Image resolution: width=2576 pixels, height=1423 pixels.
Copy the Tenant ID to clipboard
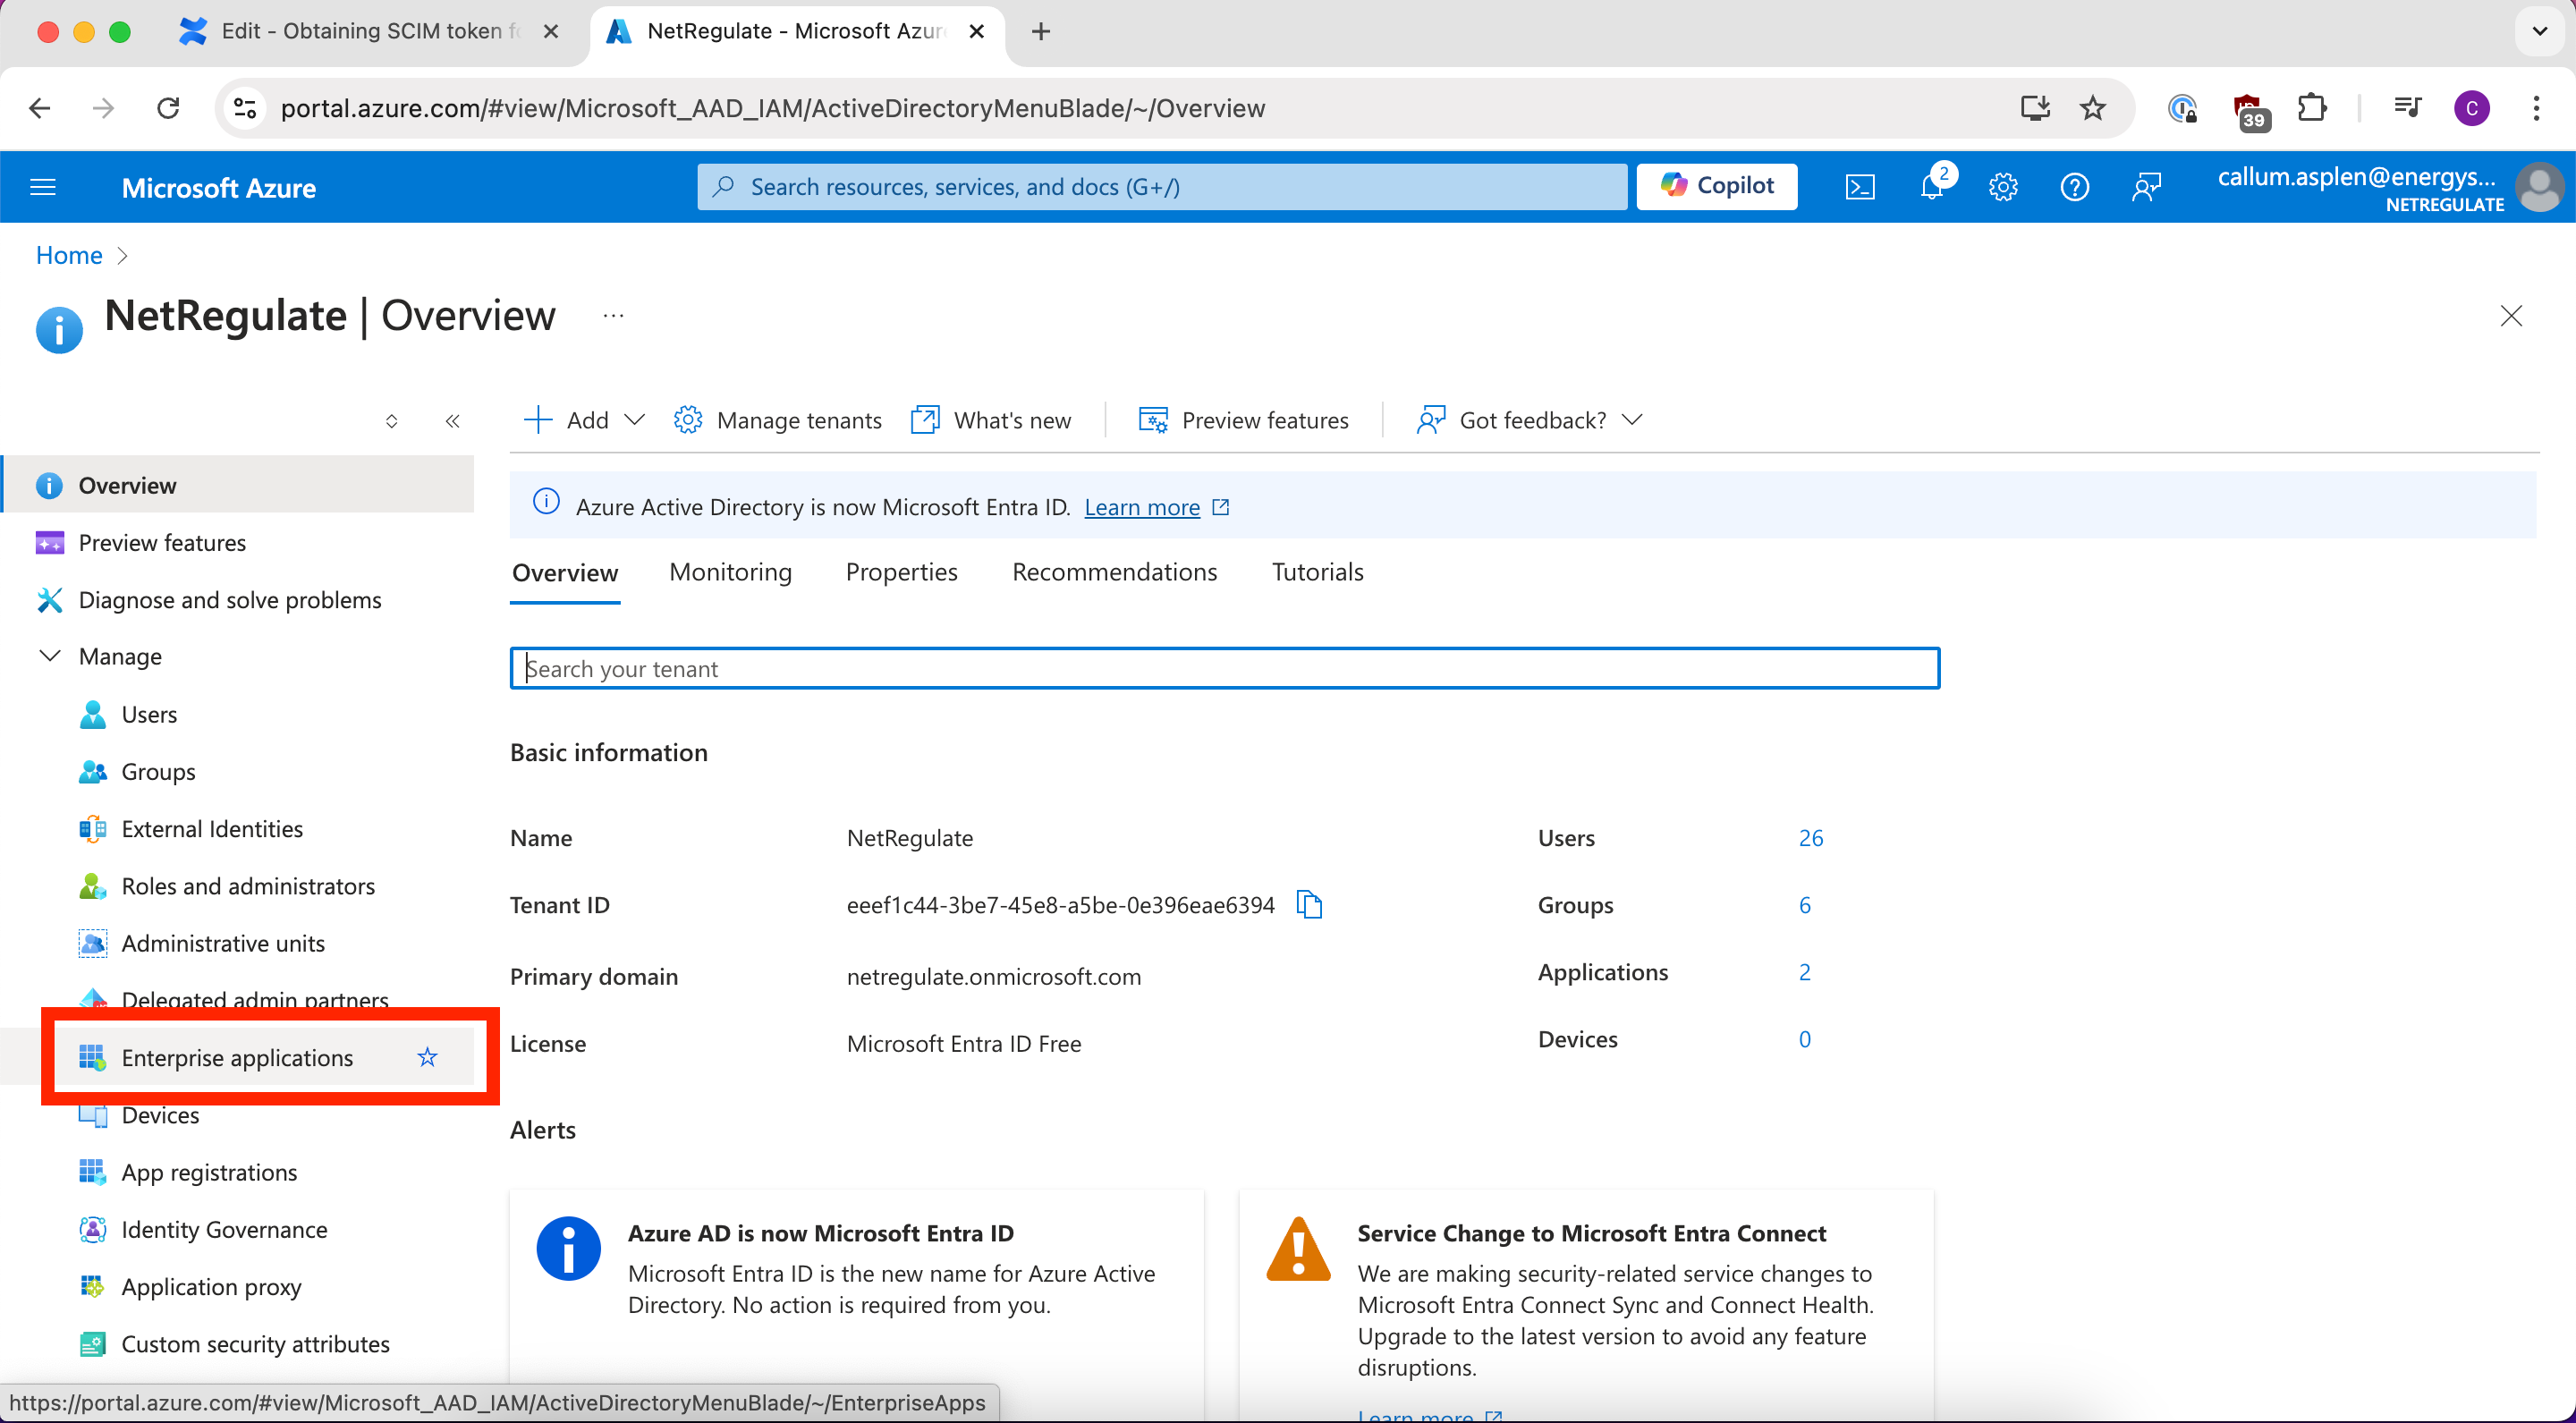point(1309,904)
